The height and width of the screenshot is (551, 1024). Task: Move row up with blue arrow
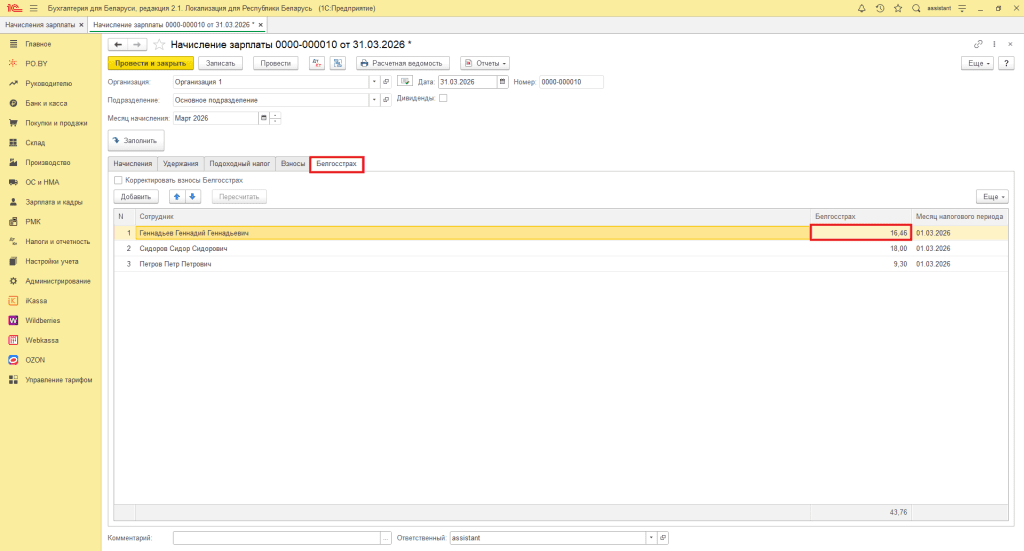[177, 197]
